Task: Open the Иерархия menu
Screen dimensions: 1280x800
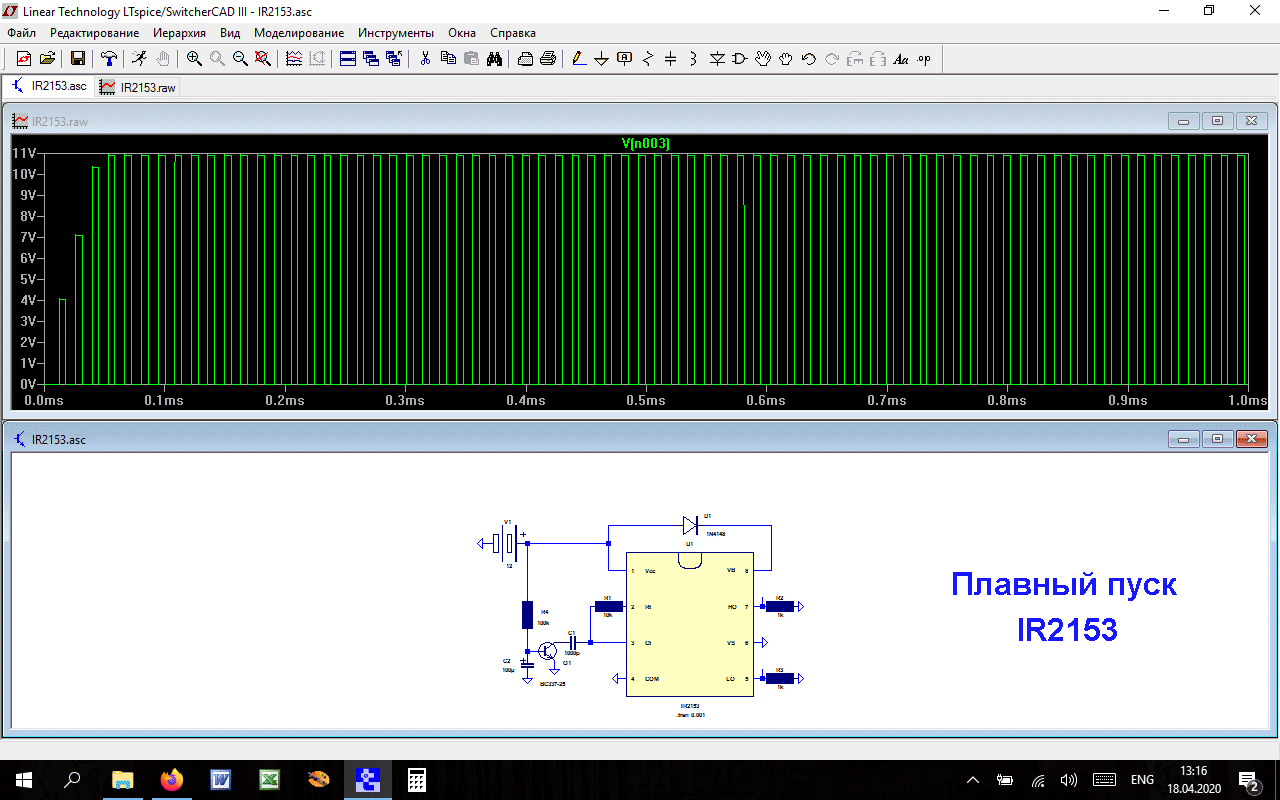Action: pyautogui.click(x=179, y=33)
